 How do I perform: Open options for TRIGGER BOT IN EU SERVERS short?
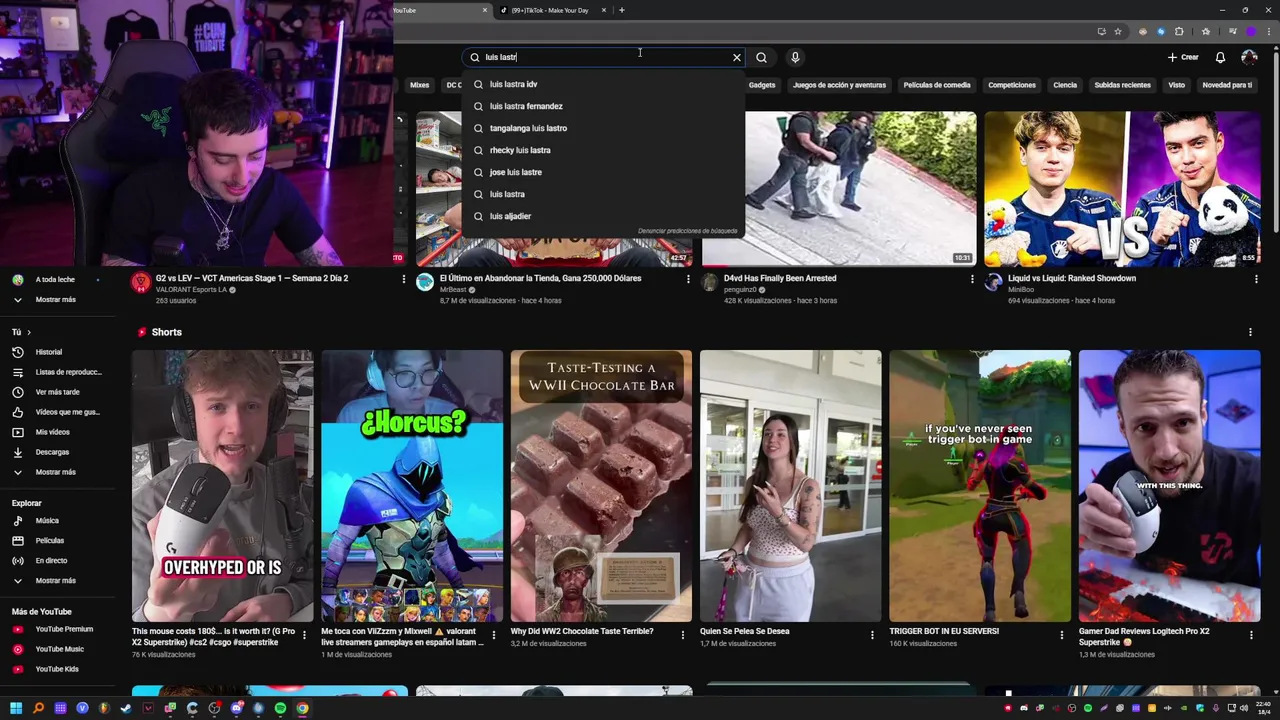tap(1062, 634)
